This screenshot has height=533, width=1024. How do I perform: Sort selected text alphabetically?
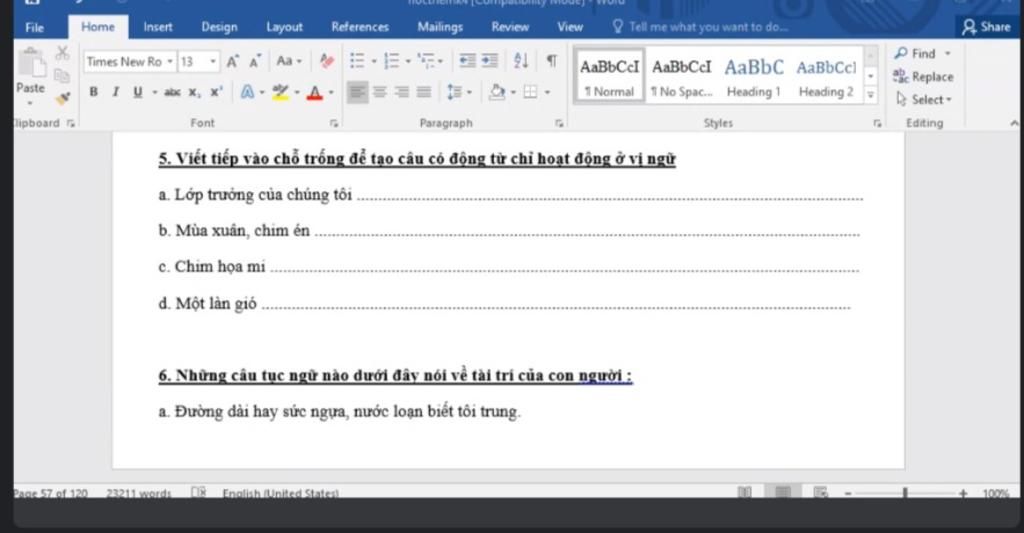[520, 61]
